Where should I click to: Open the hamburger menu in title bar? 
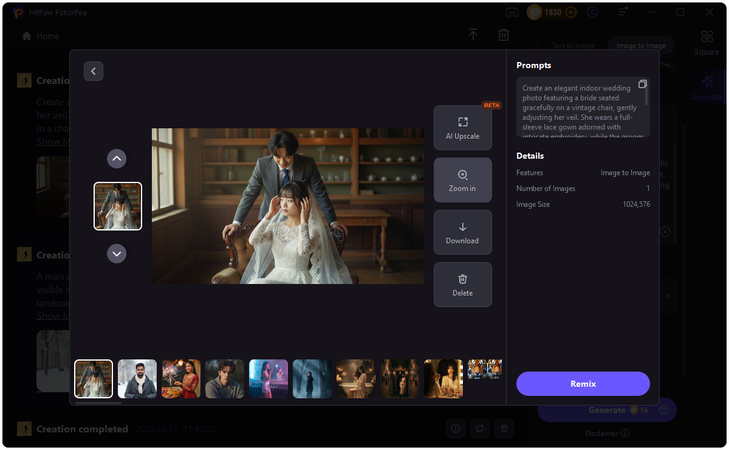[x=622, y=13]
